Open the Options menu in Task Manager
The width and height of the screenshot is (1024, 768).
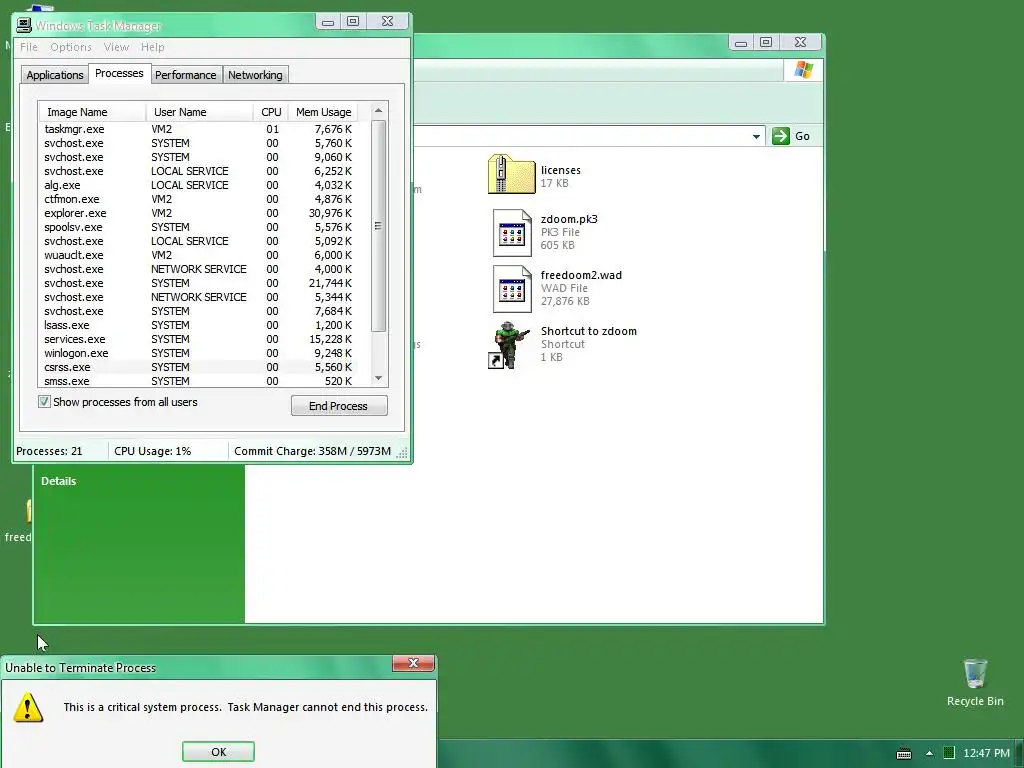pos(71,47)
